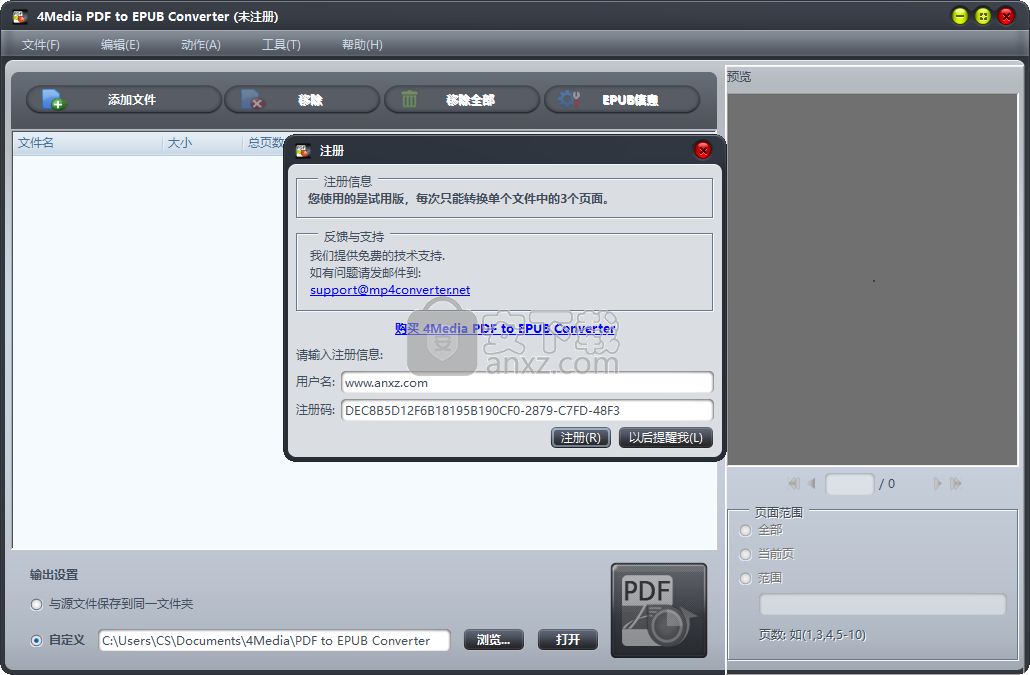Open the 工具(T) menu

click(281, 45)
